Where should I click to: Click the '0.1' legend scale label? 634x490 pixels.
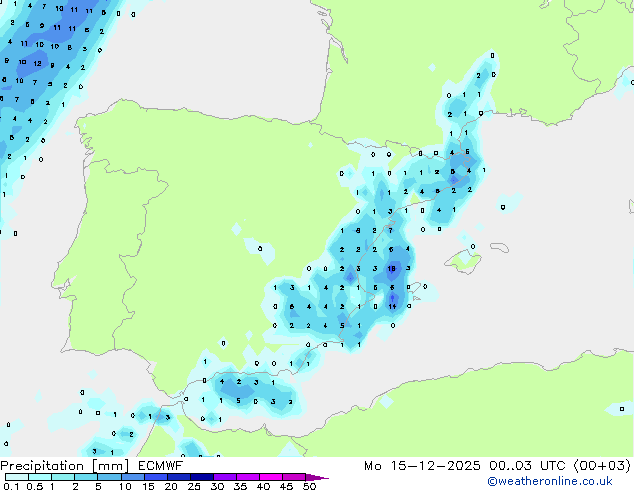click(11, 486)
